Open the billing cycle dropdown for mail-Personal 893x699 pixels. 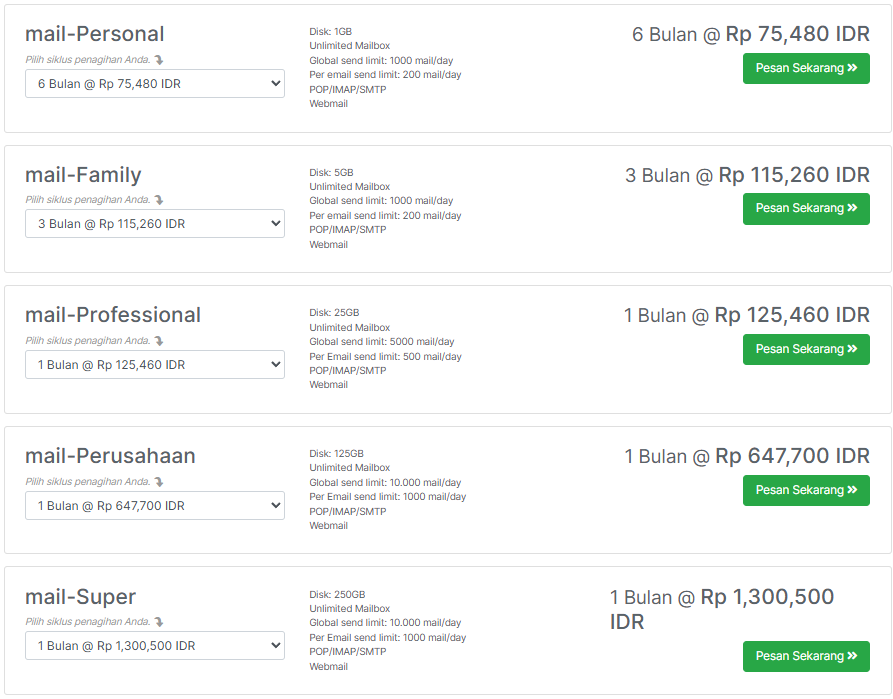(x=155, y=84)
